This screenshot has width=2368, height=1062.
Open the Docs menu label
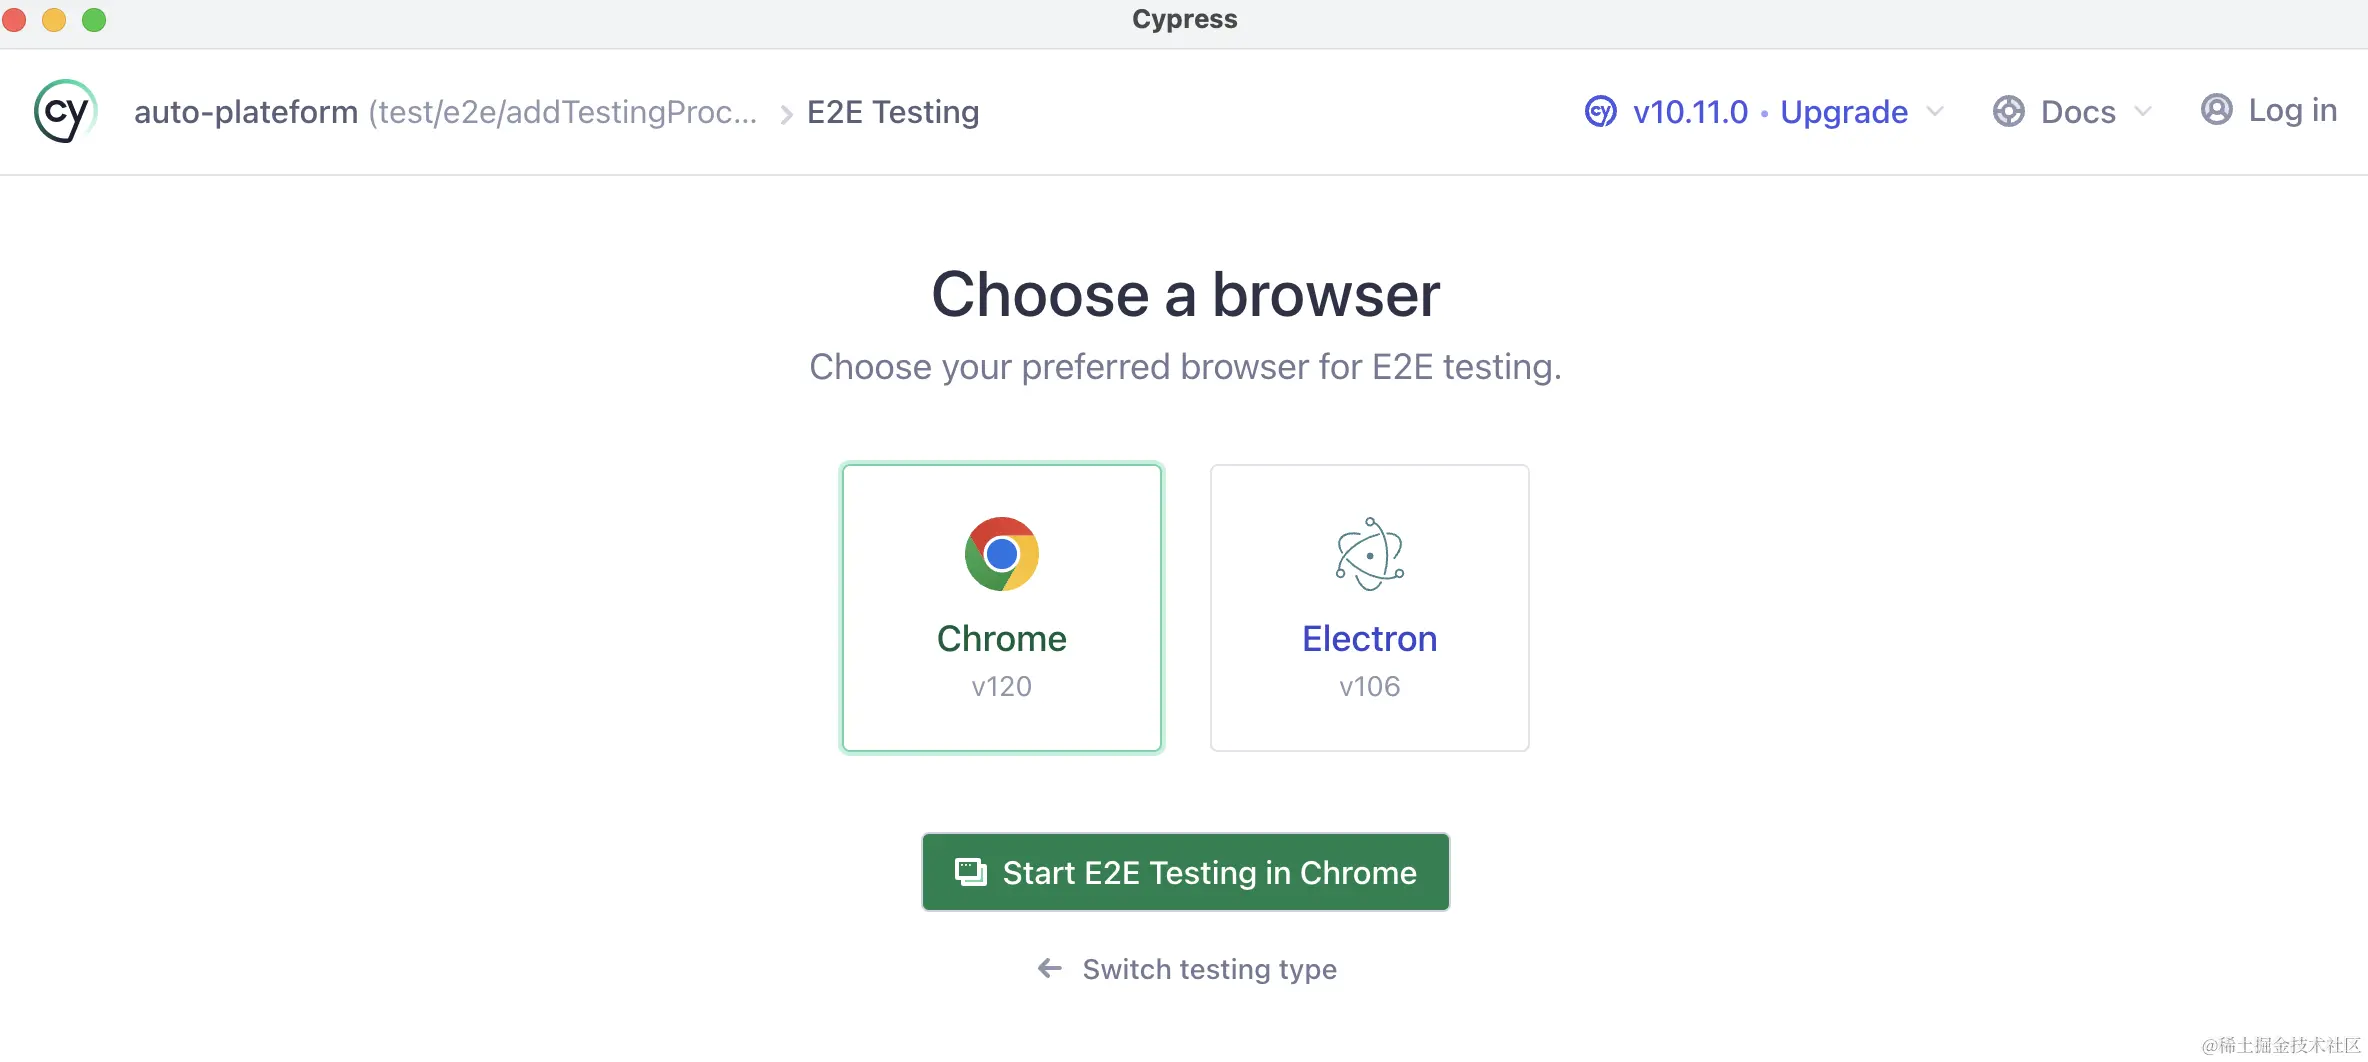pos(2078,111)
